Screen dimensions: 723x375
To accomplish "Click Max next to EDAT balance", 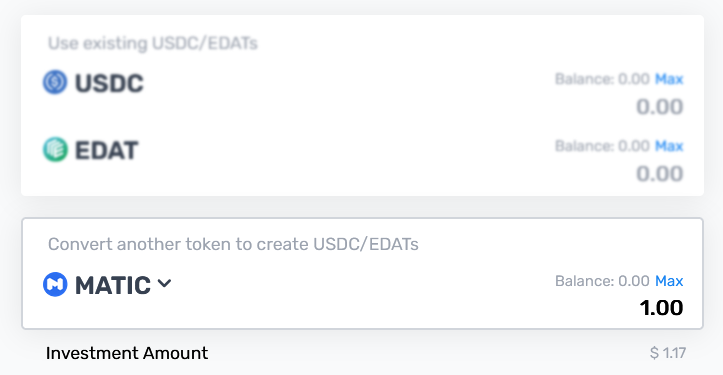I will pyautogui.click(x=669, y=146).
